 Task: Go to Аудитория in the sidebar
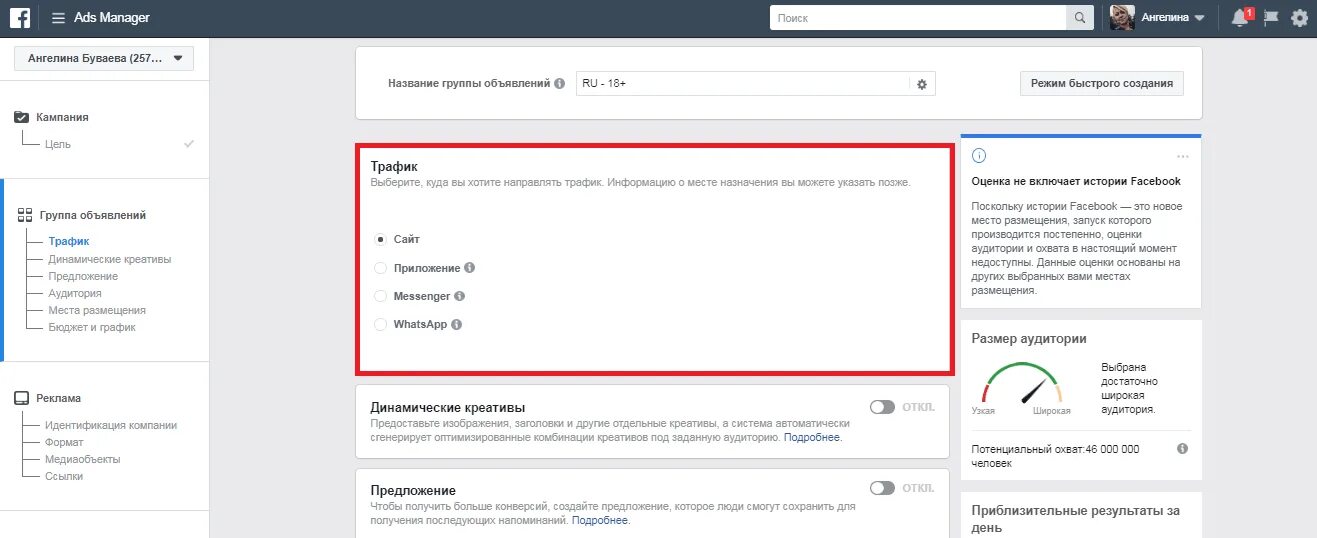click(75, 293)
